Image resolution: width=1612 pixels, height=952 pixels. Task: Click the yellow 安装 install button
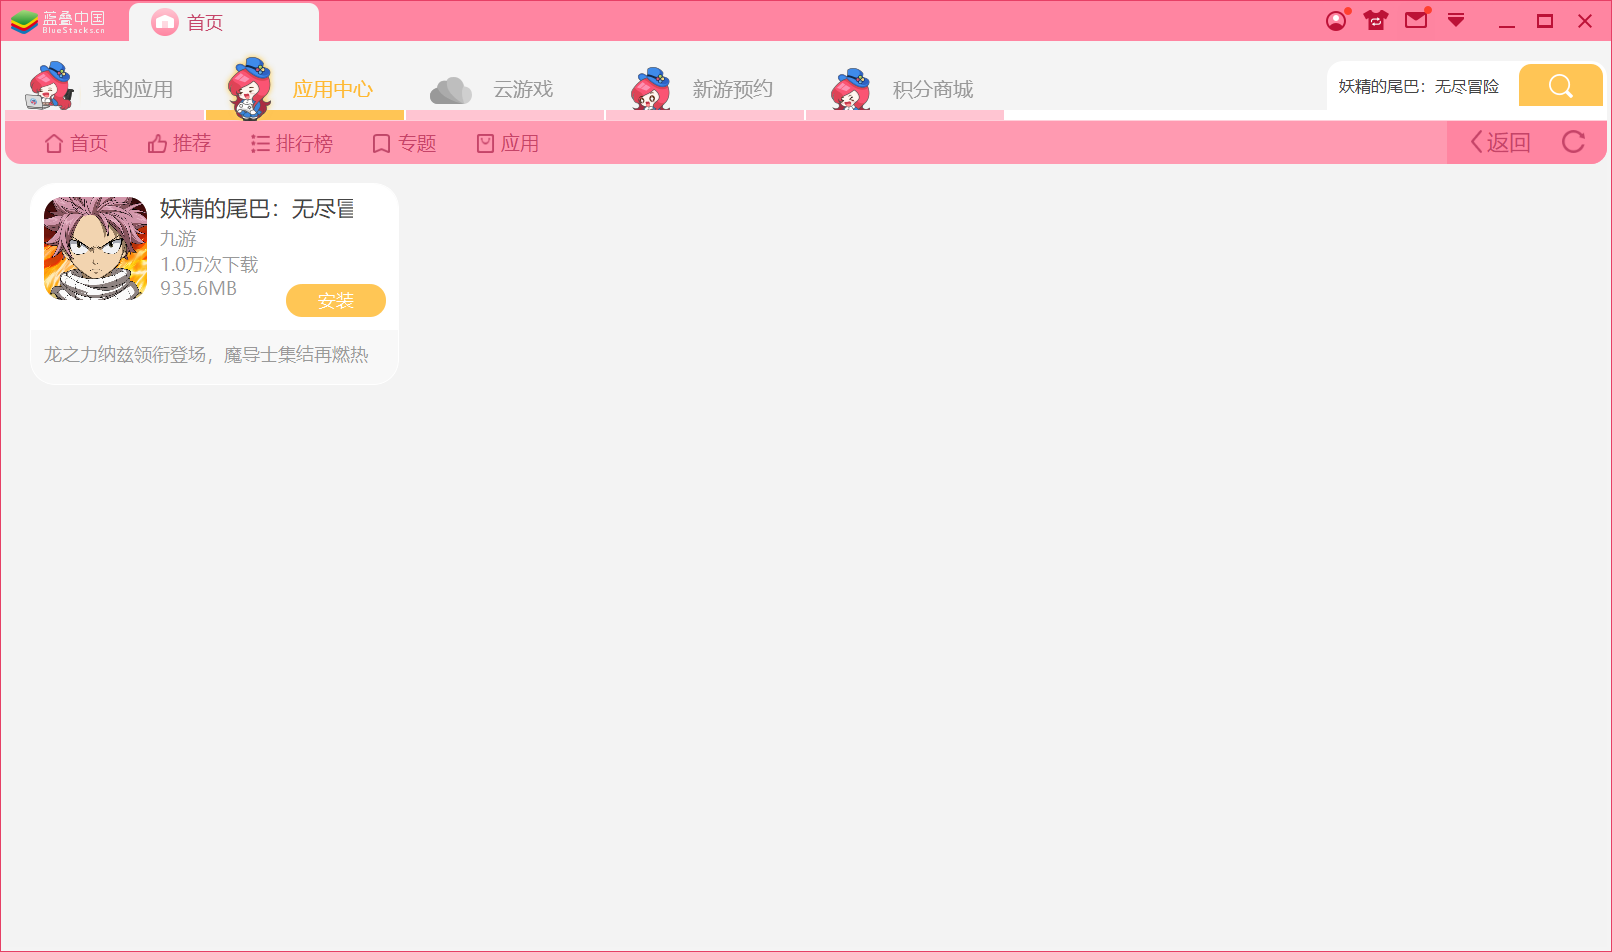336,300
